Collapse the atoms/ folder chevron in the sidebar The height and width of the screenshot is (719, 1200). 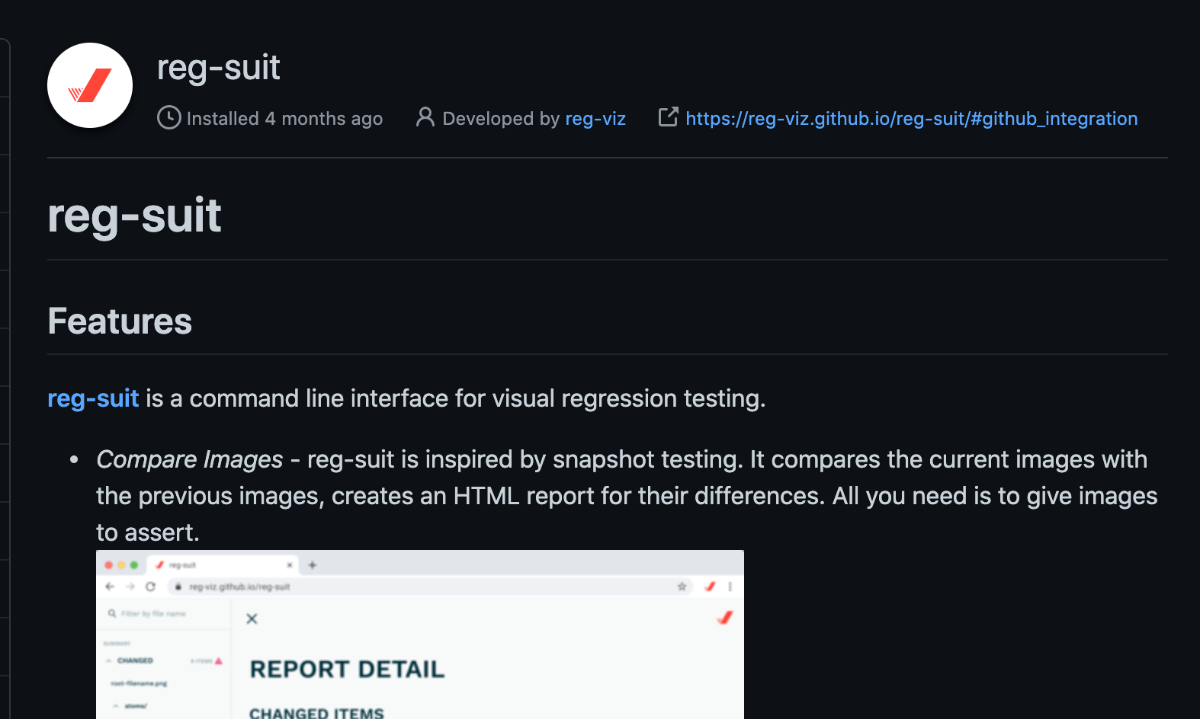(x=113, y=706)
